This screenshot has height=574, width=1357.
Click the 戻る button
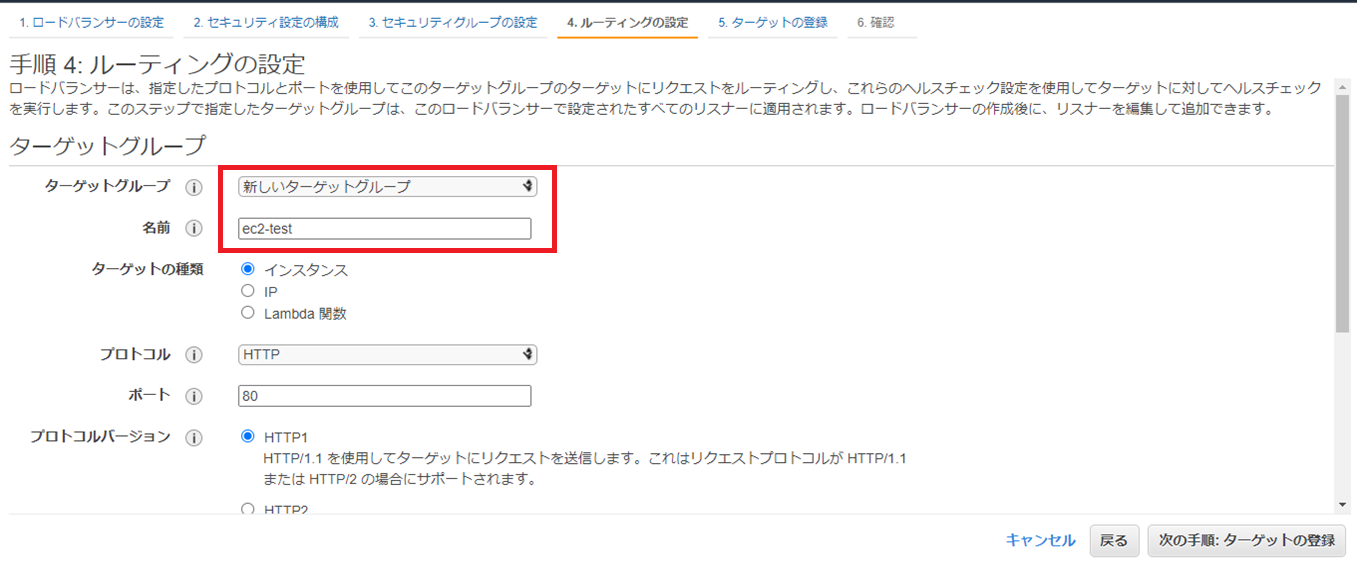point(1113,540)
